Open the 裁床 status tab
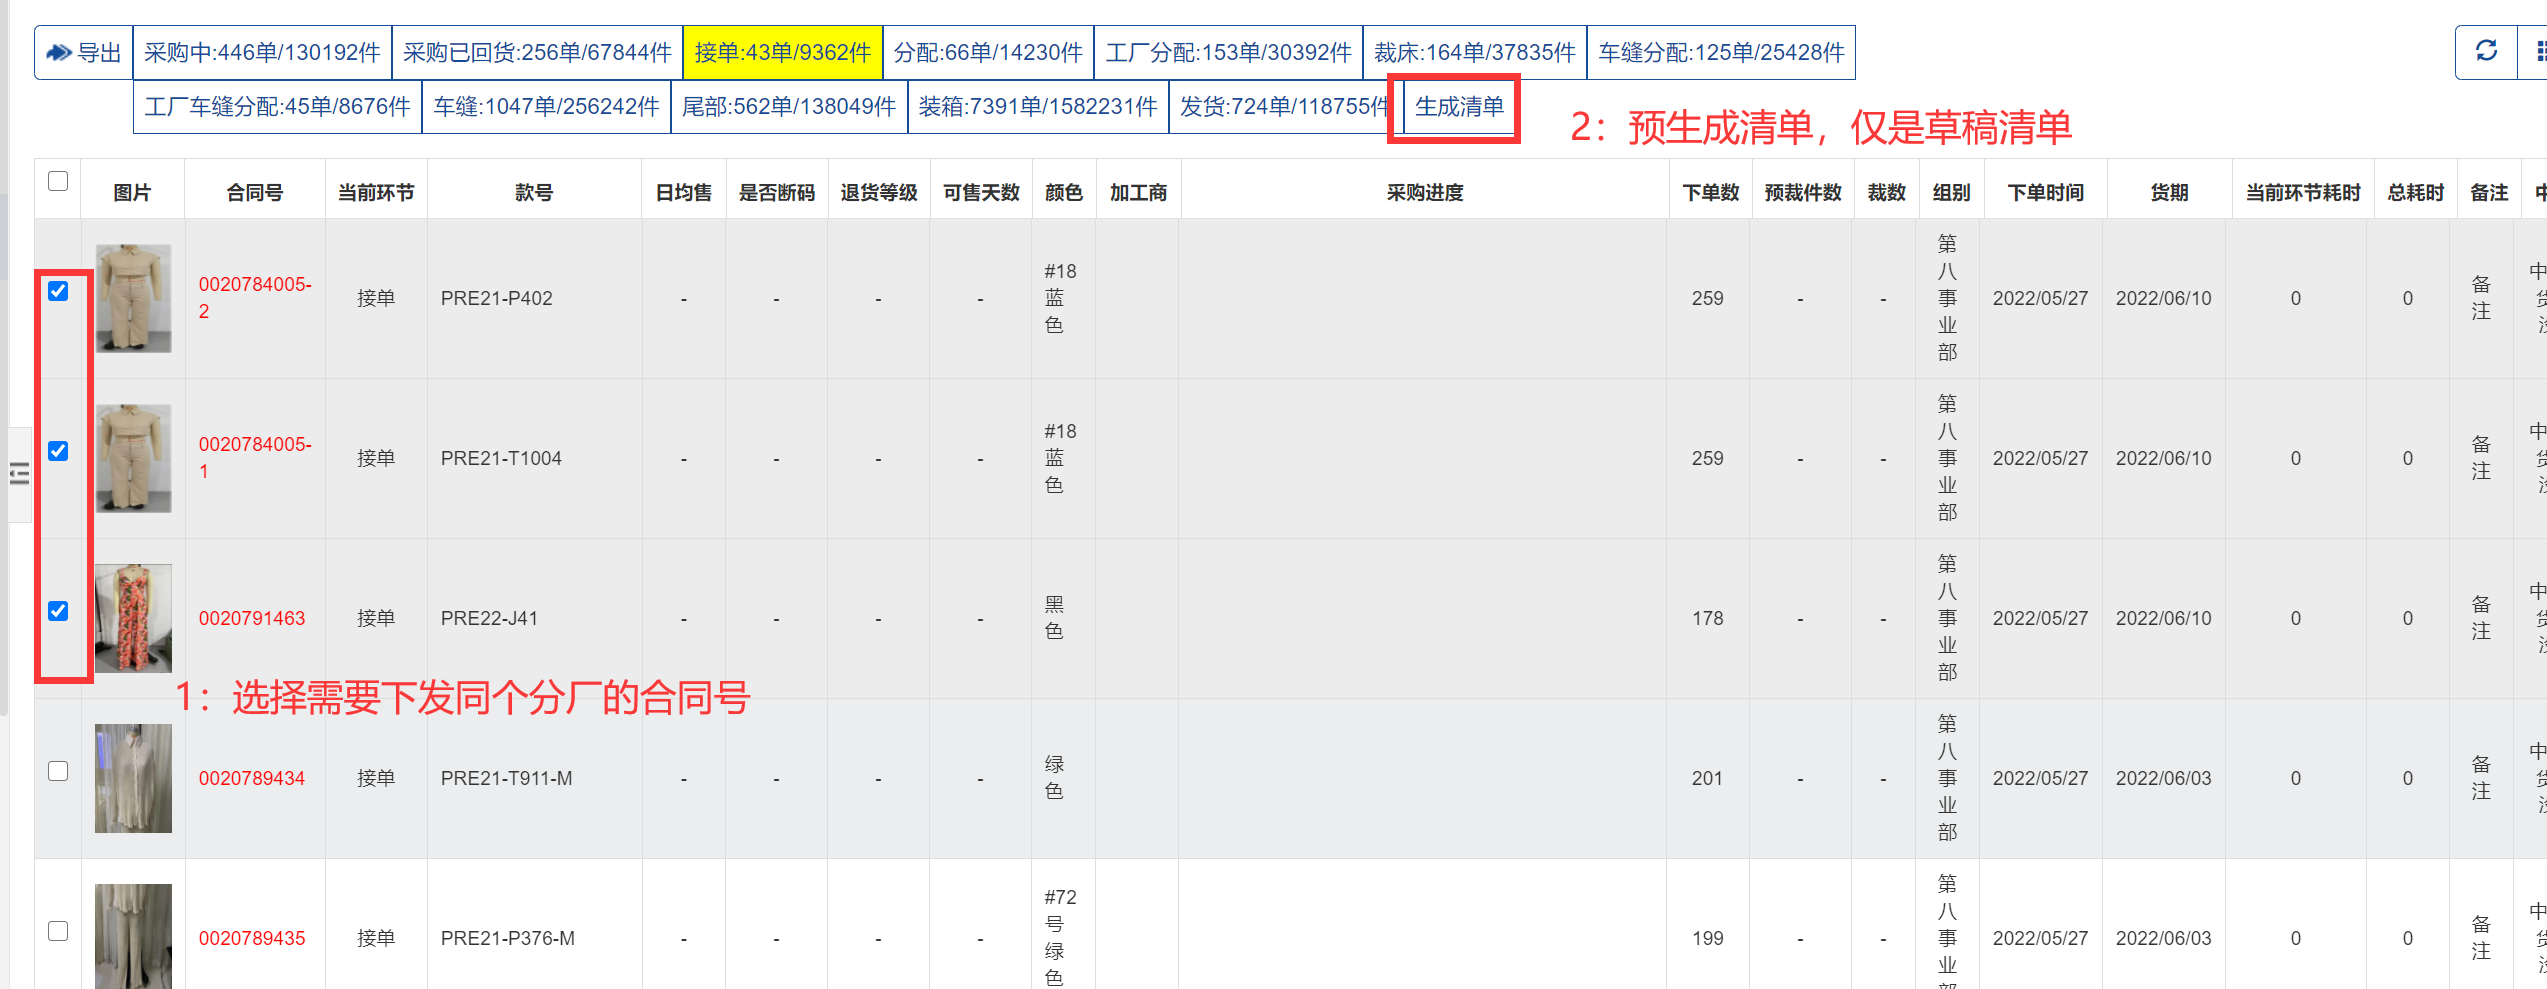This screenshot has height=989, width=2547. click(x=1474, y=53)
